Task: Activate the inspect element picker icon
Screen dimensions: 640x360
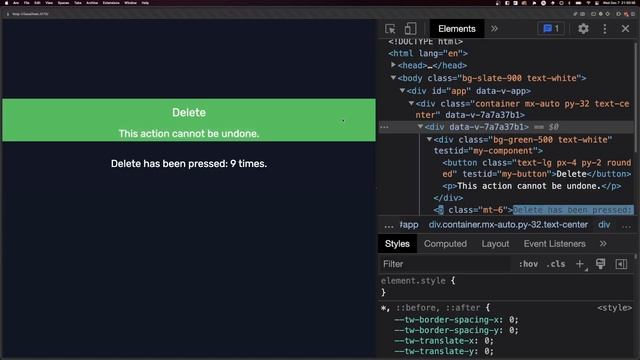Action: 390,29
